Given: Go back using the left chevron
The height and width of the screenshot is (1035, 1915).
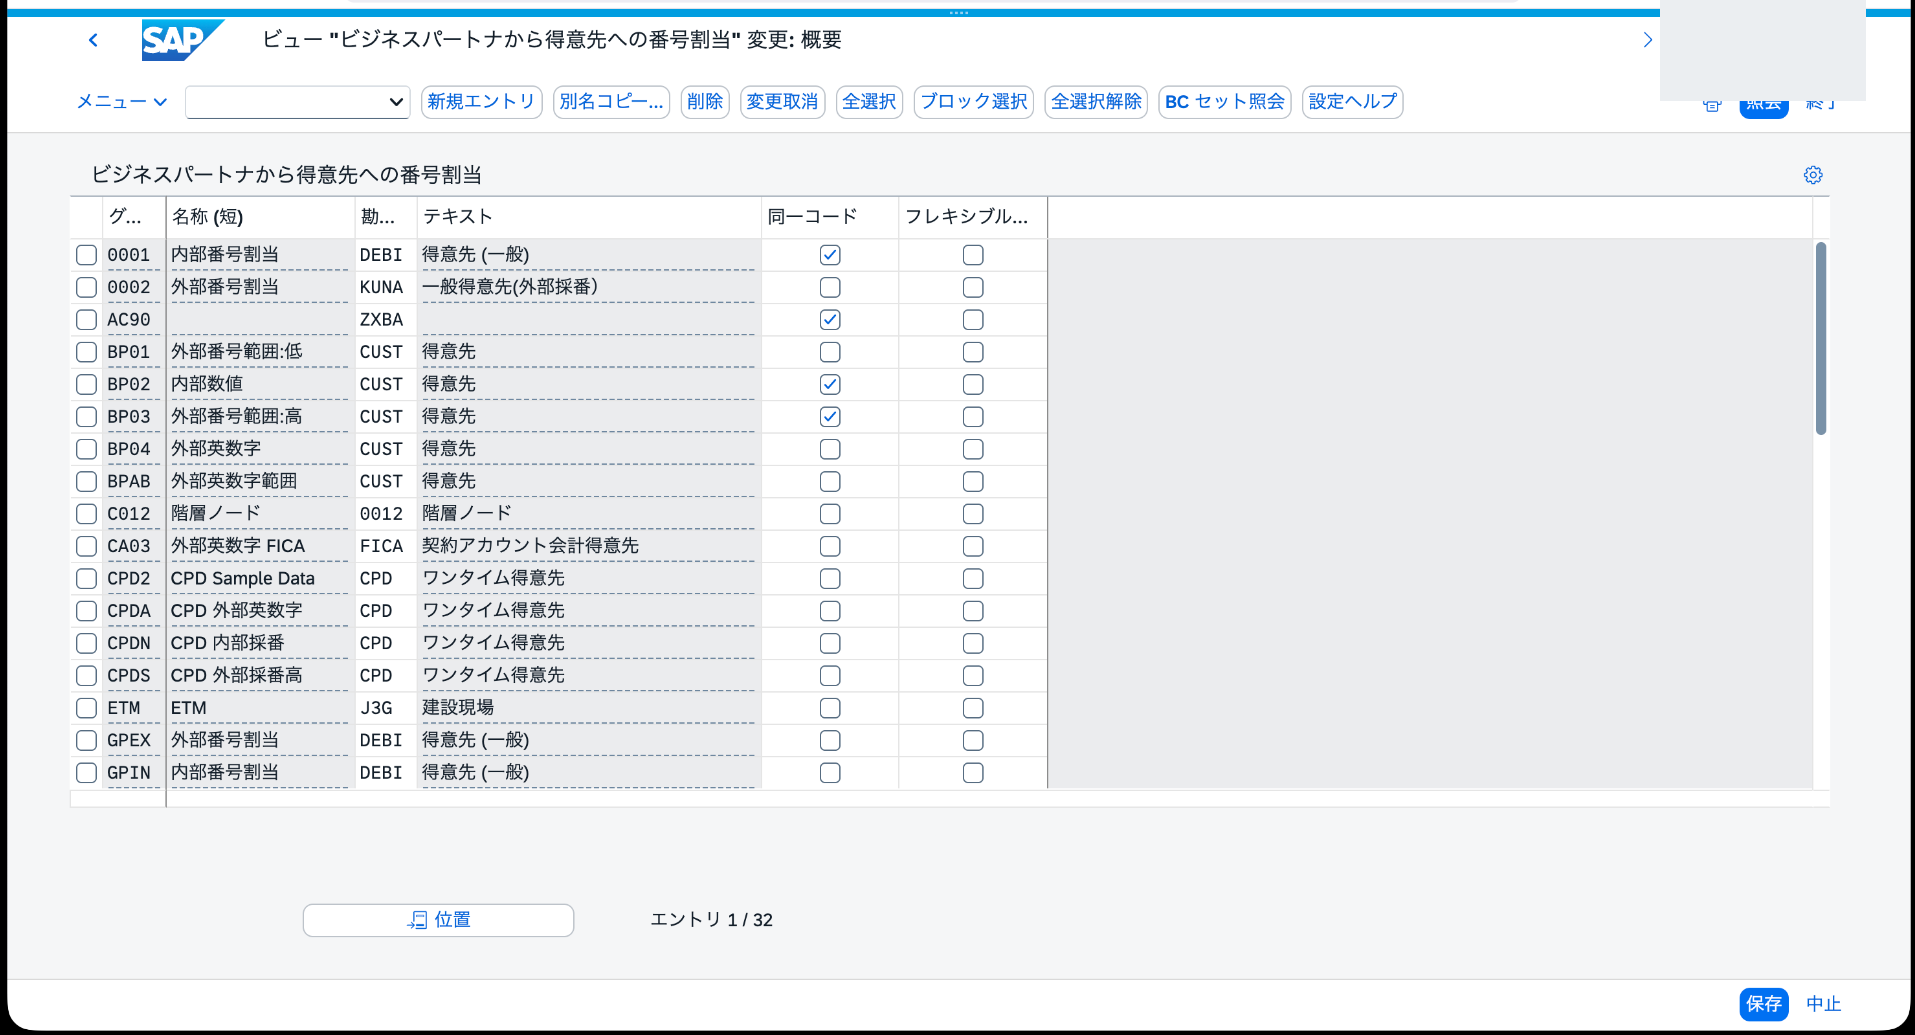Looking at the screenshot, I should [93, 40].
